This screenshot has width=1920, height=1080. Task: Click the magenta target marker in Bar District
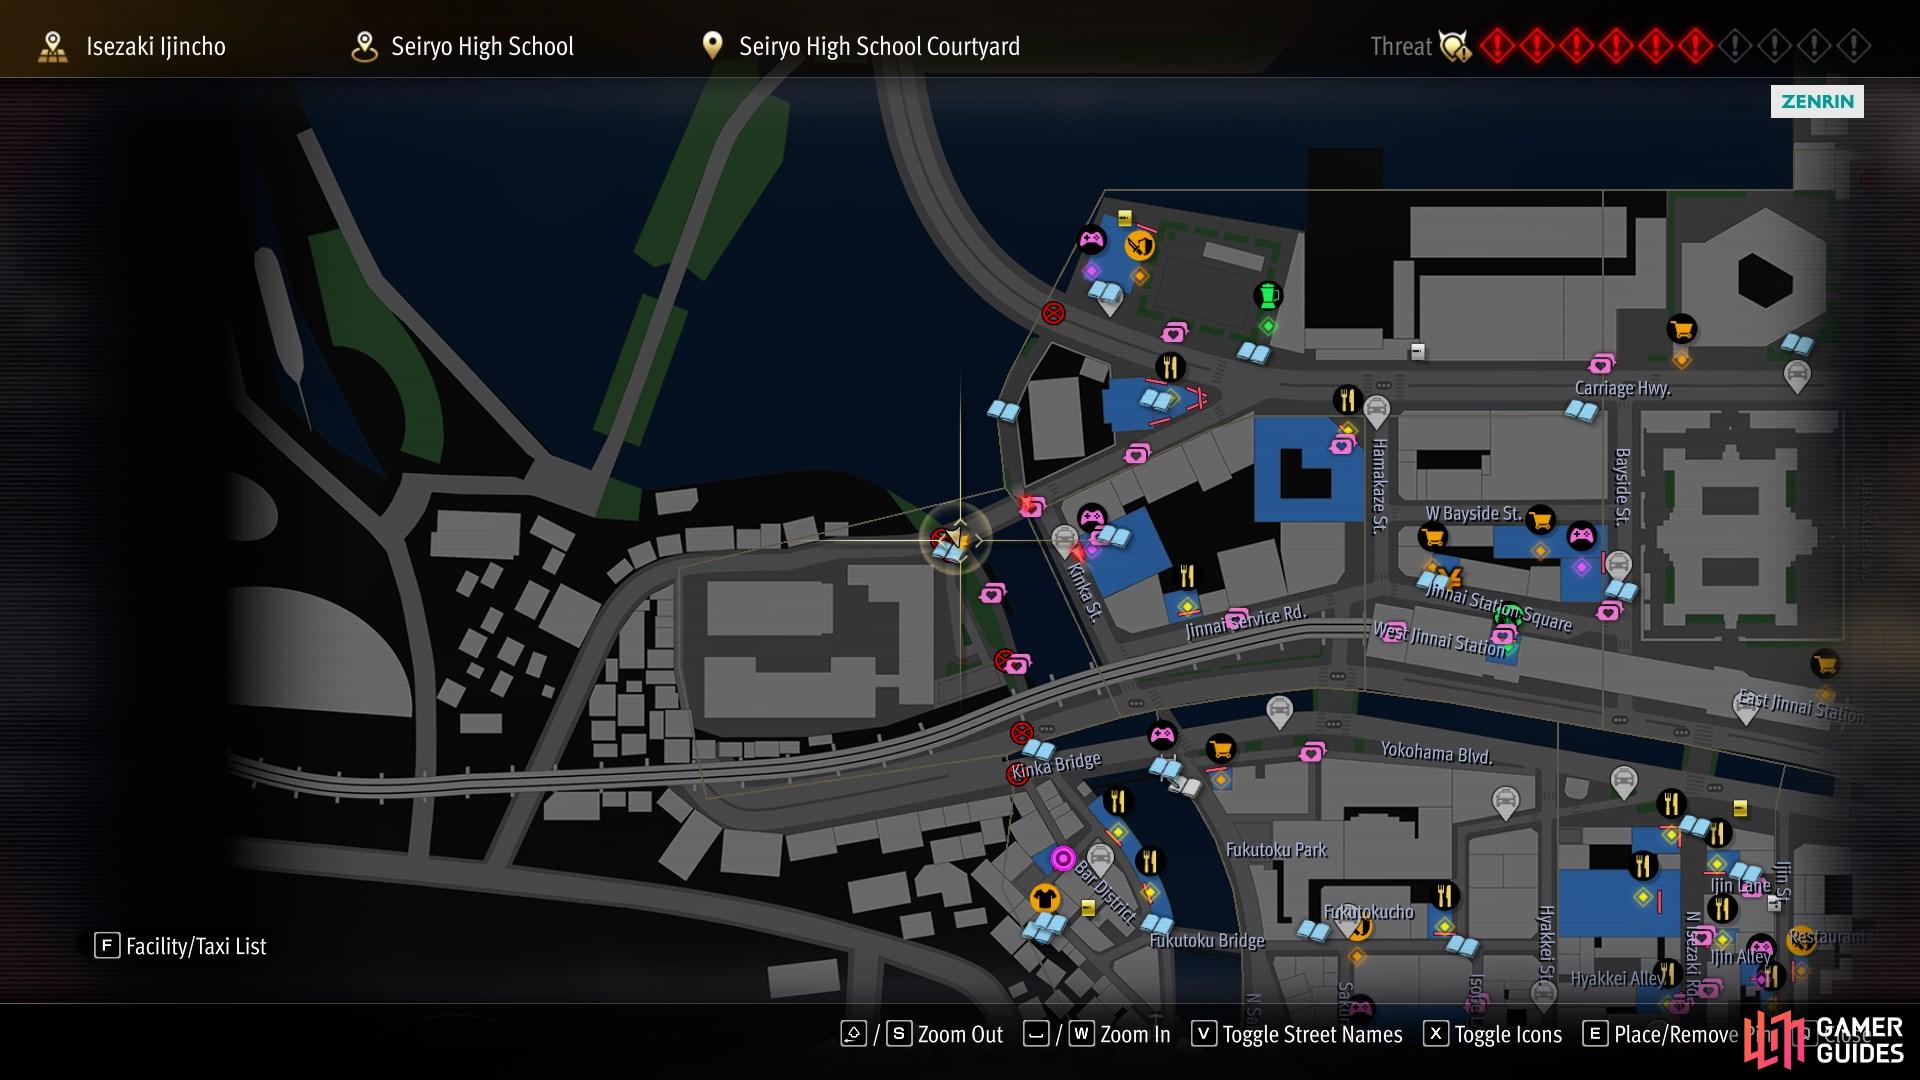[x=1063, y=858]
